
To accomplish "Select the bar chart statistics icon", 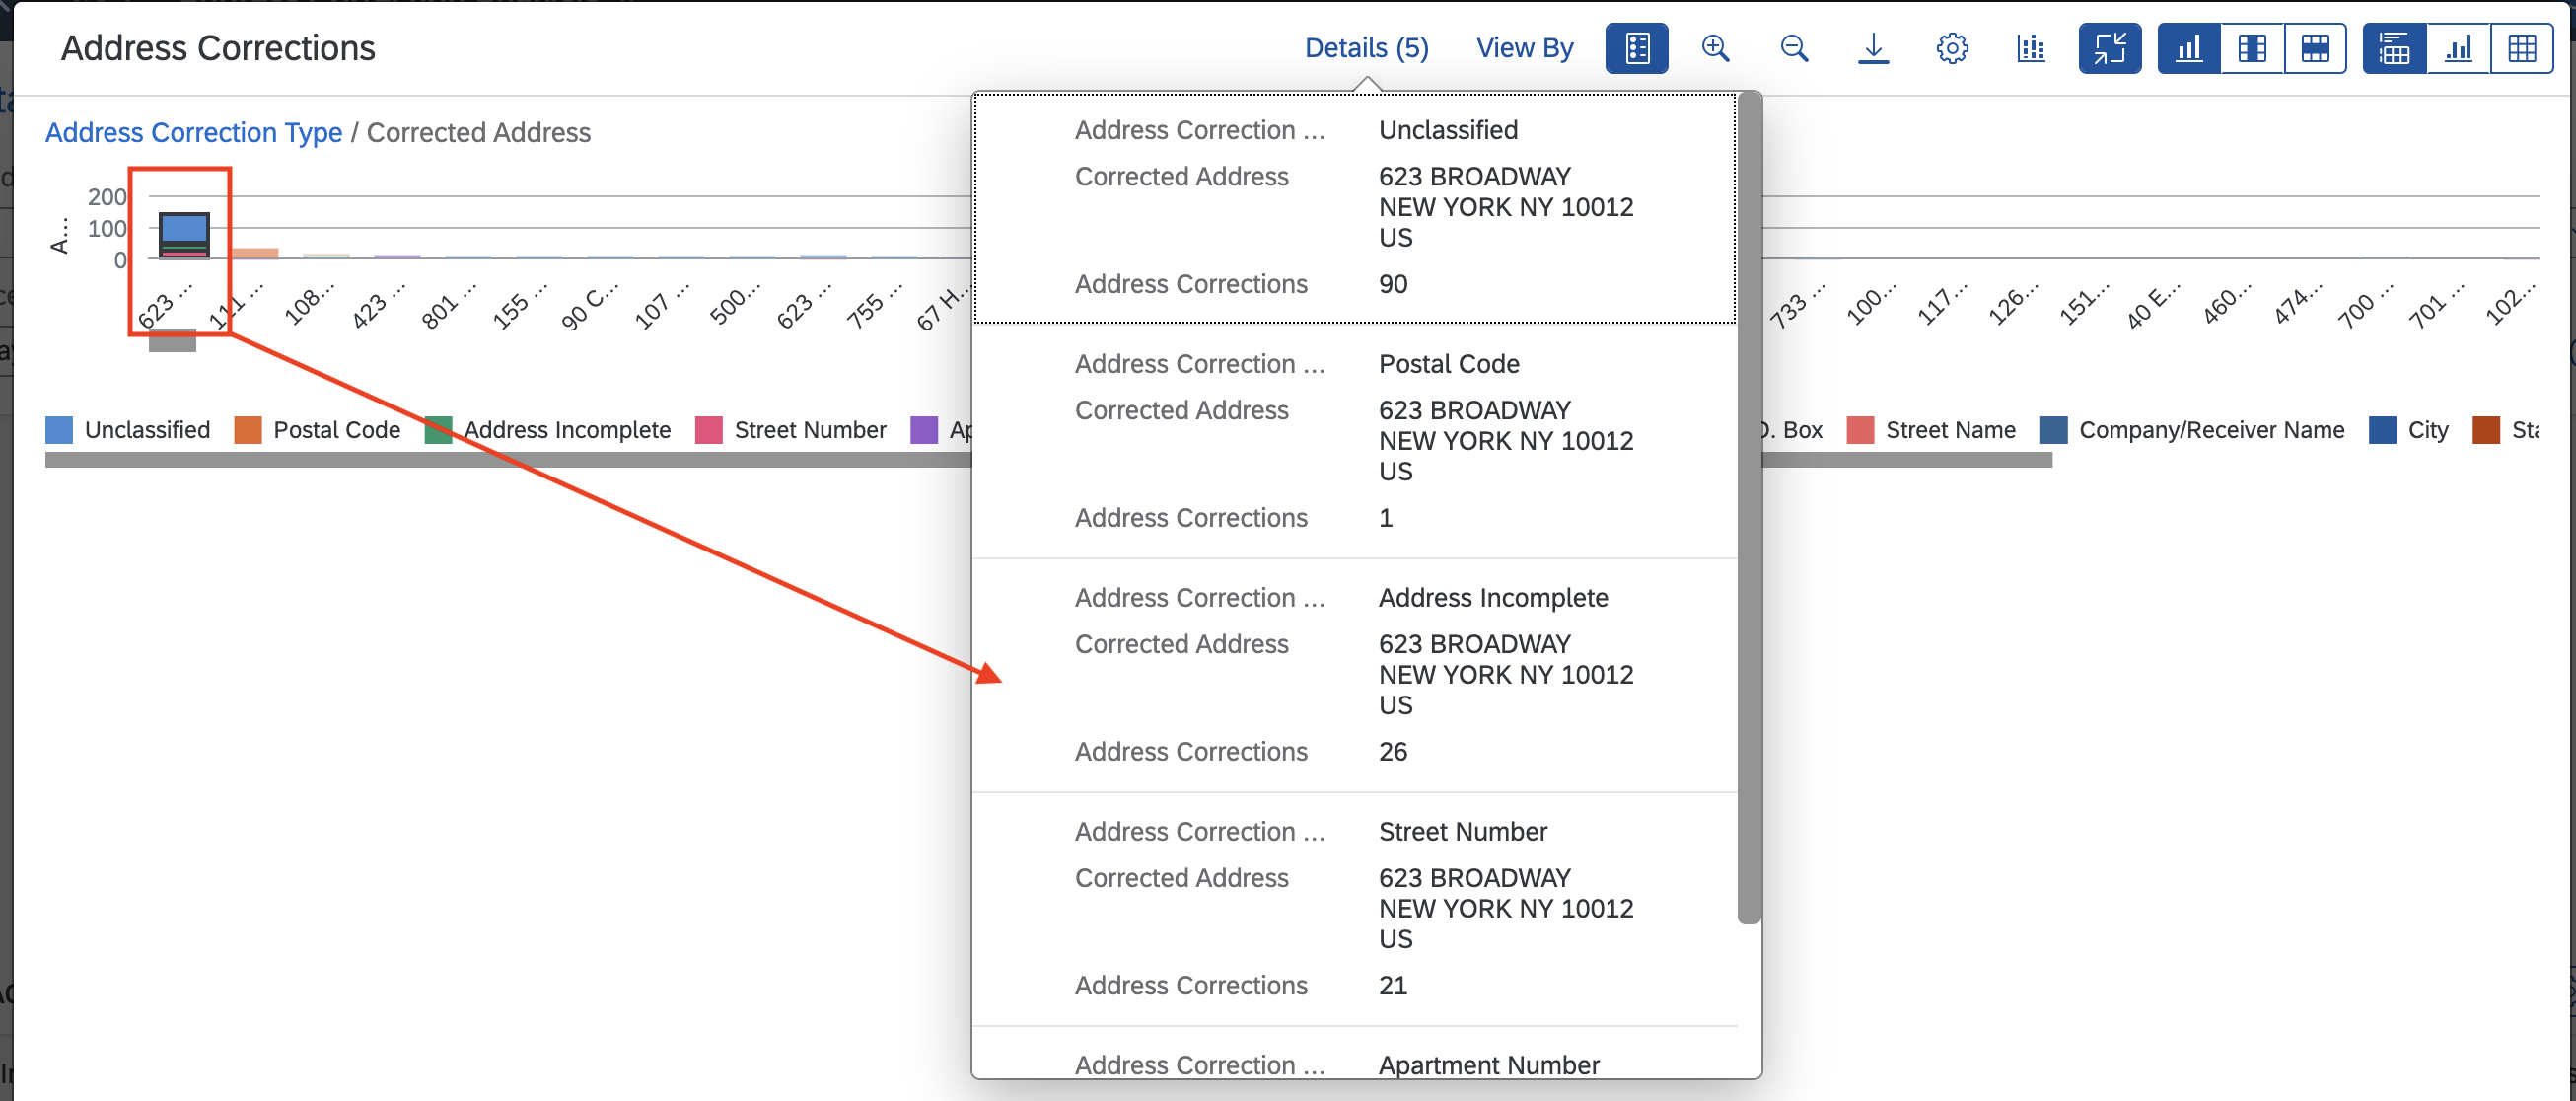I will pyautogui.click(x=2031, y=47).
